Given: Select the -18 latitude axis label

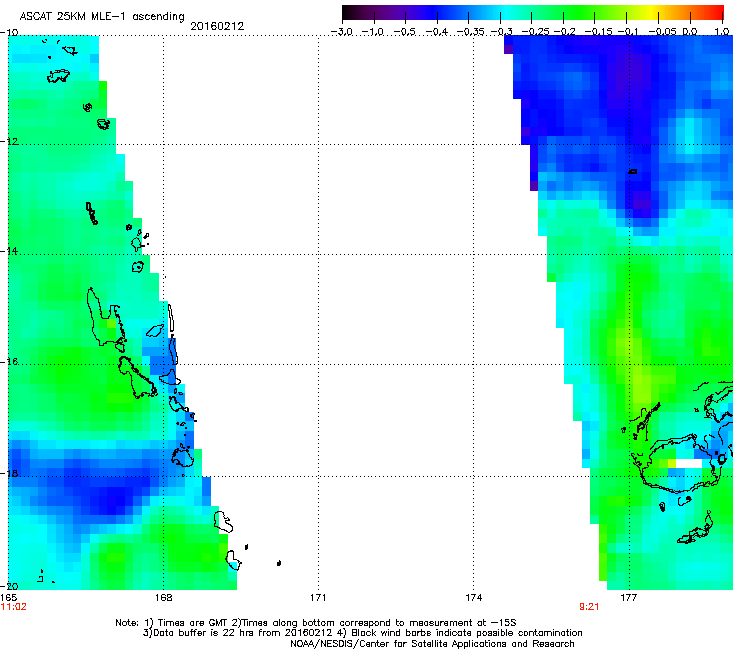Looking at the screenshot, I should pos(9,473).
